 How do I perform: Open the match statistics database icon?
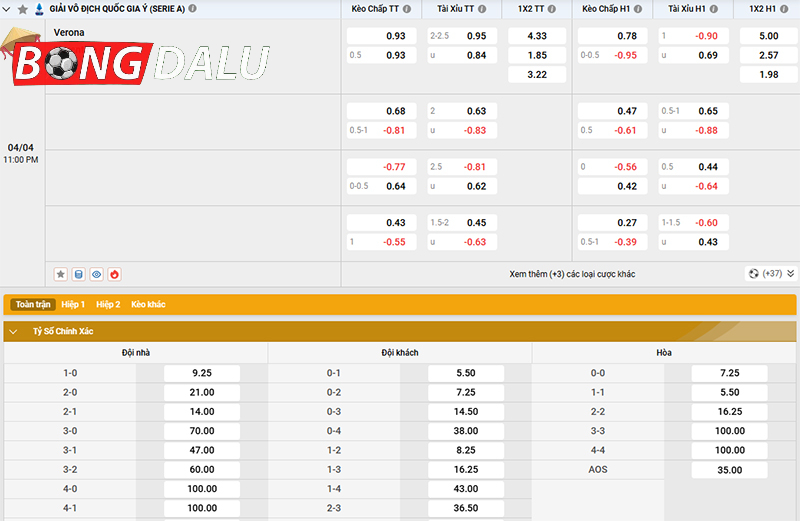click(79, 273)
